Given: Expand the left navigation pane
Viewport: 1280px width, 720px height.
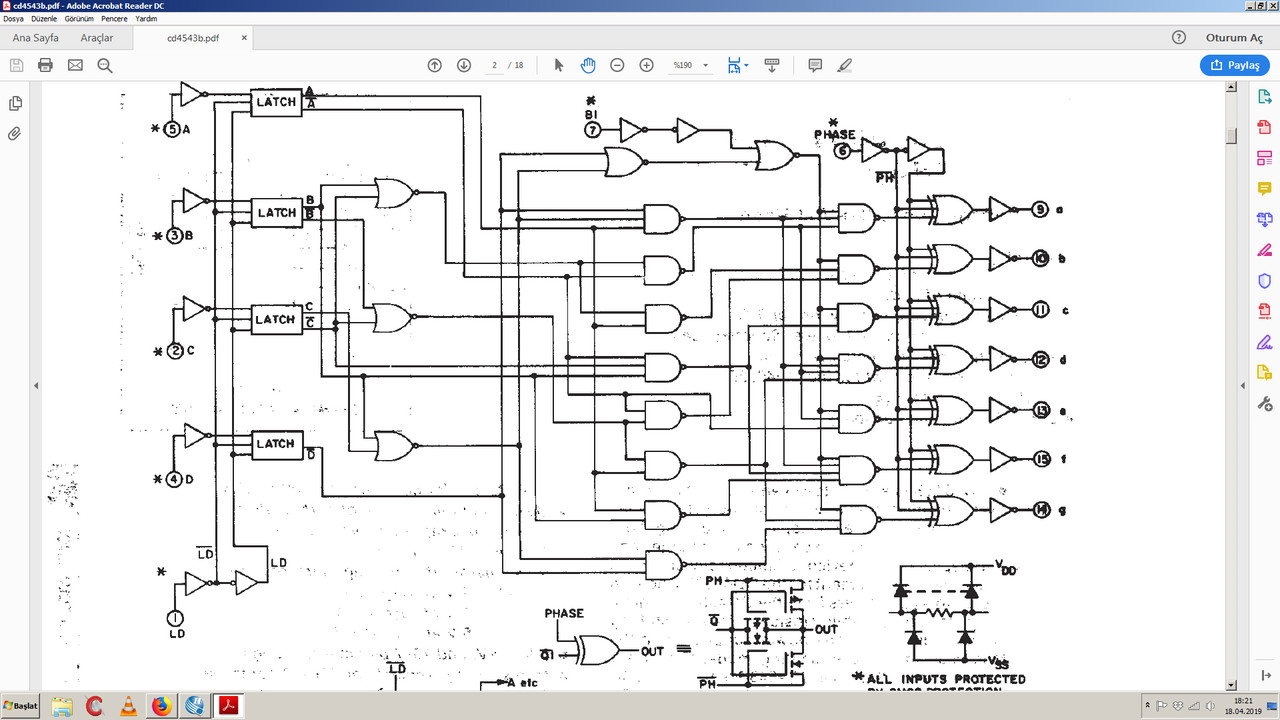Looking at the screenshot, I should [x=36, y=385].
